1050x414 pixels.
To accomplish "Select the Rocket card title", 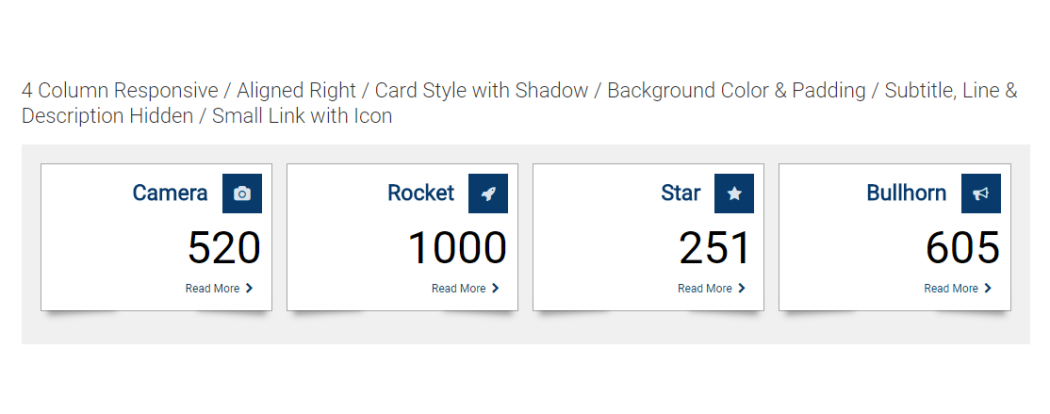I will (421, 193).
